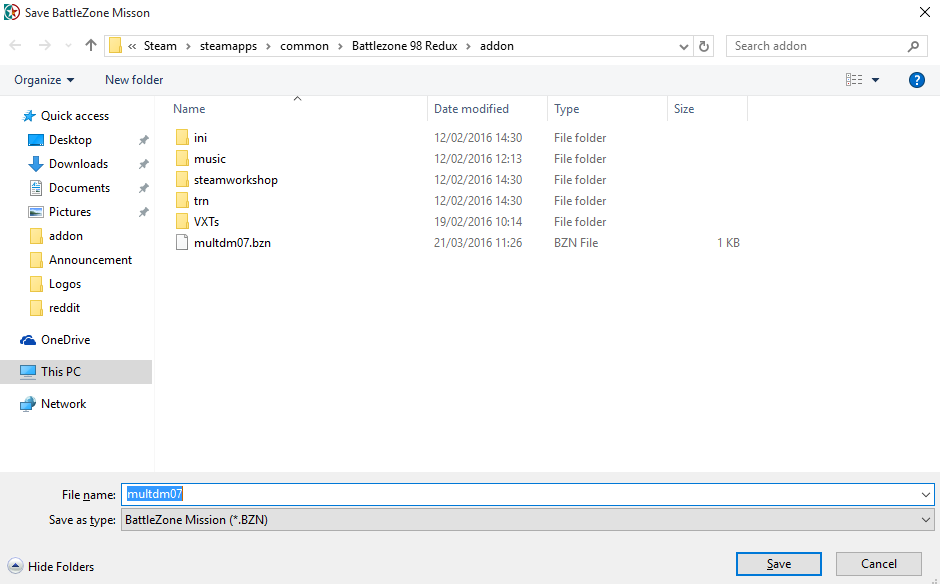Click the Forward navigation arrow
This screenshot has width=940, height=584.
click(x=44, y=46)
